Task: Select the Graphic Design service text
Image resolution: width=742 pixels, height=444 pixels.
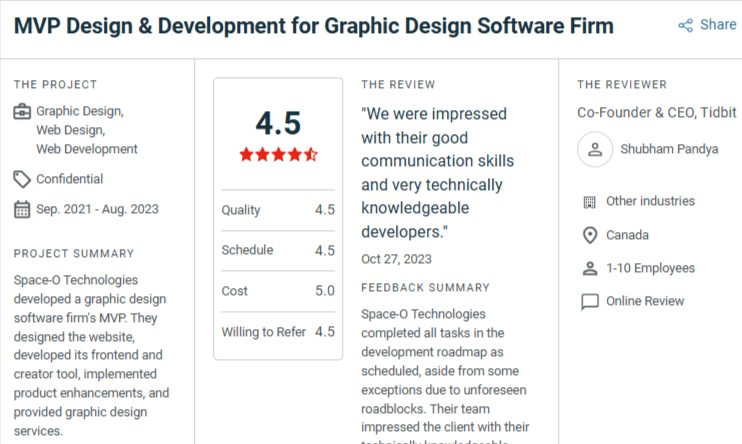Action: (80, 111)
